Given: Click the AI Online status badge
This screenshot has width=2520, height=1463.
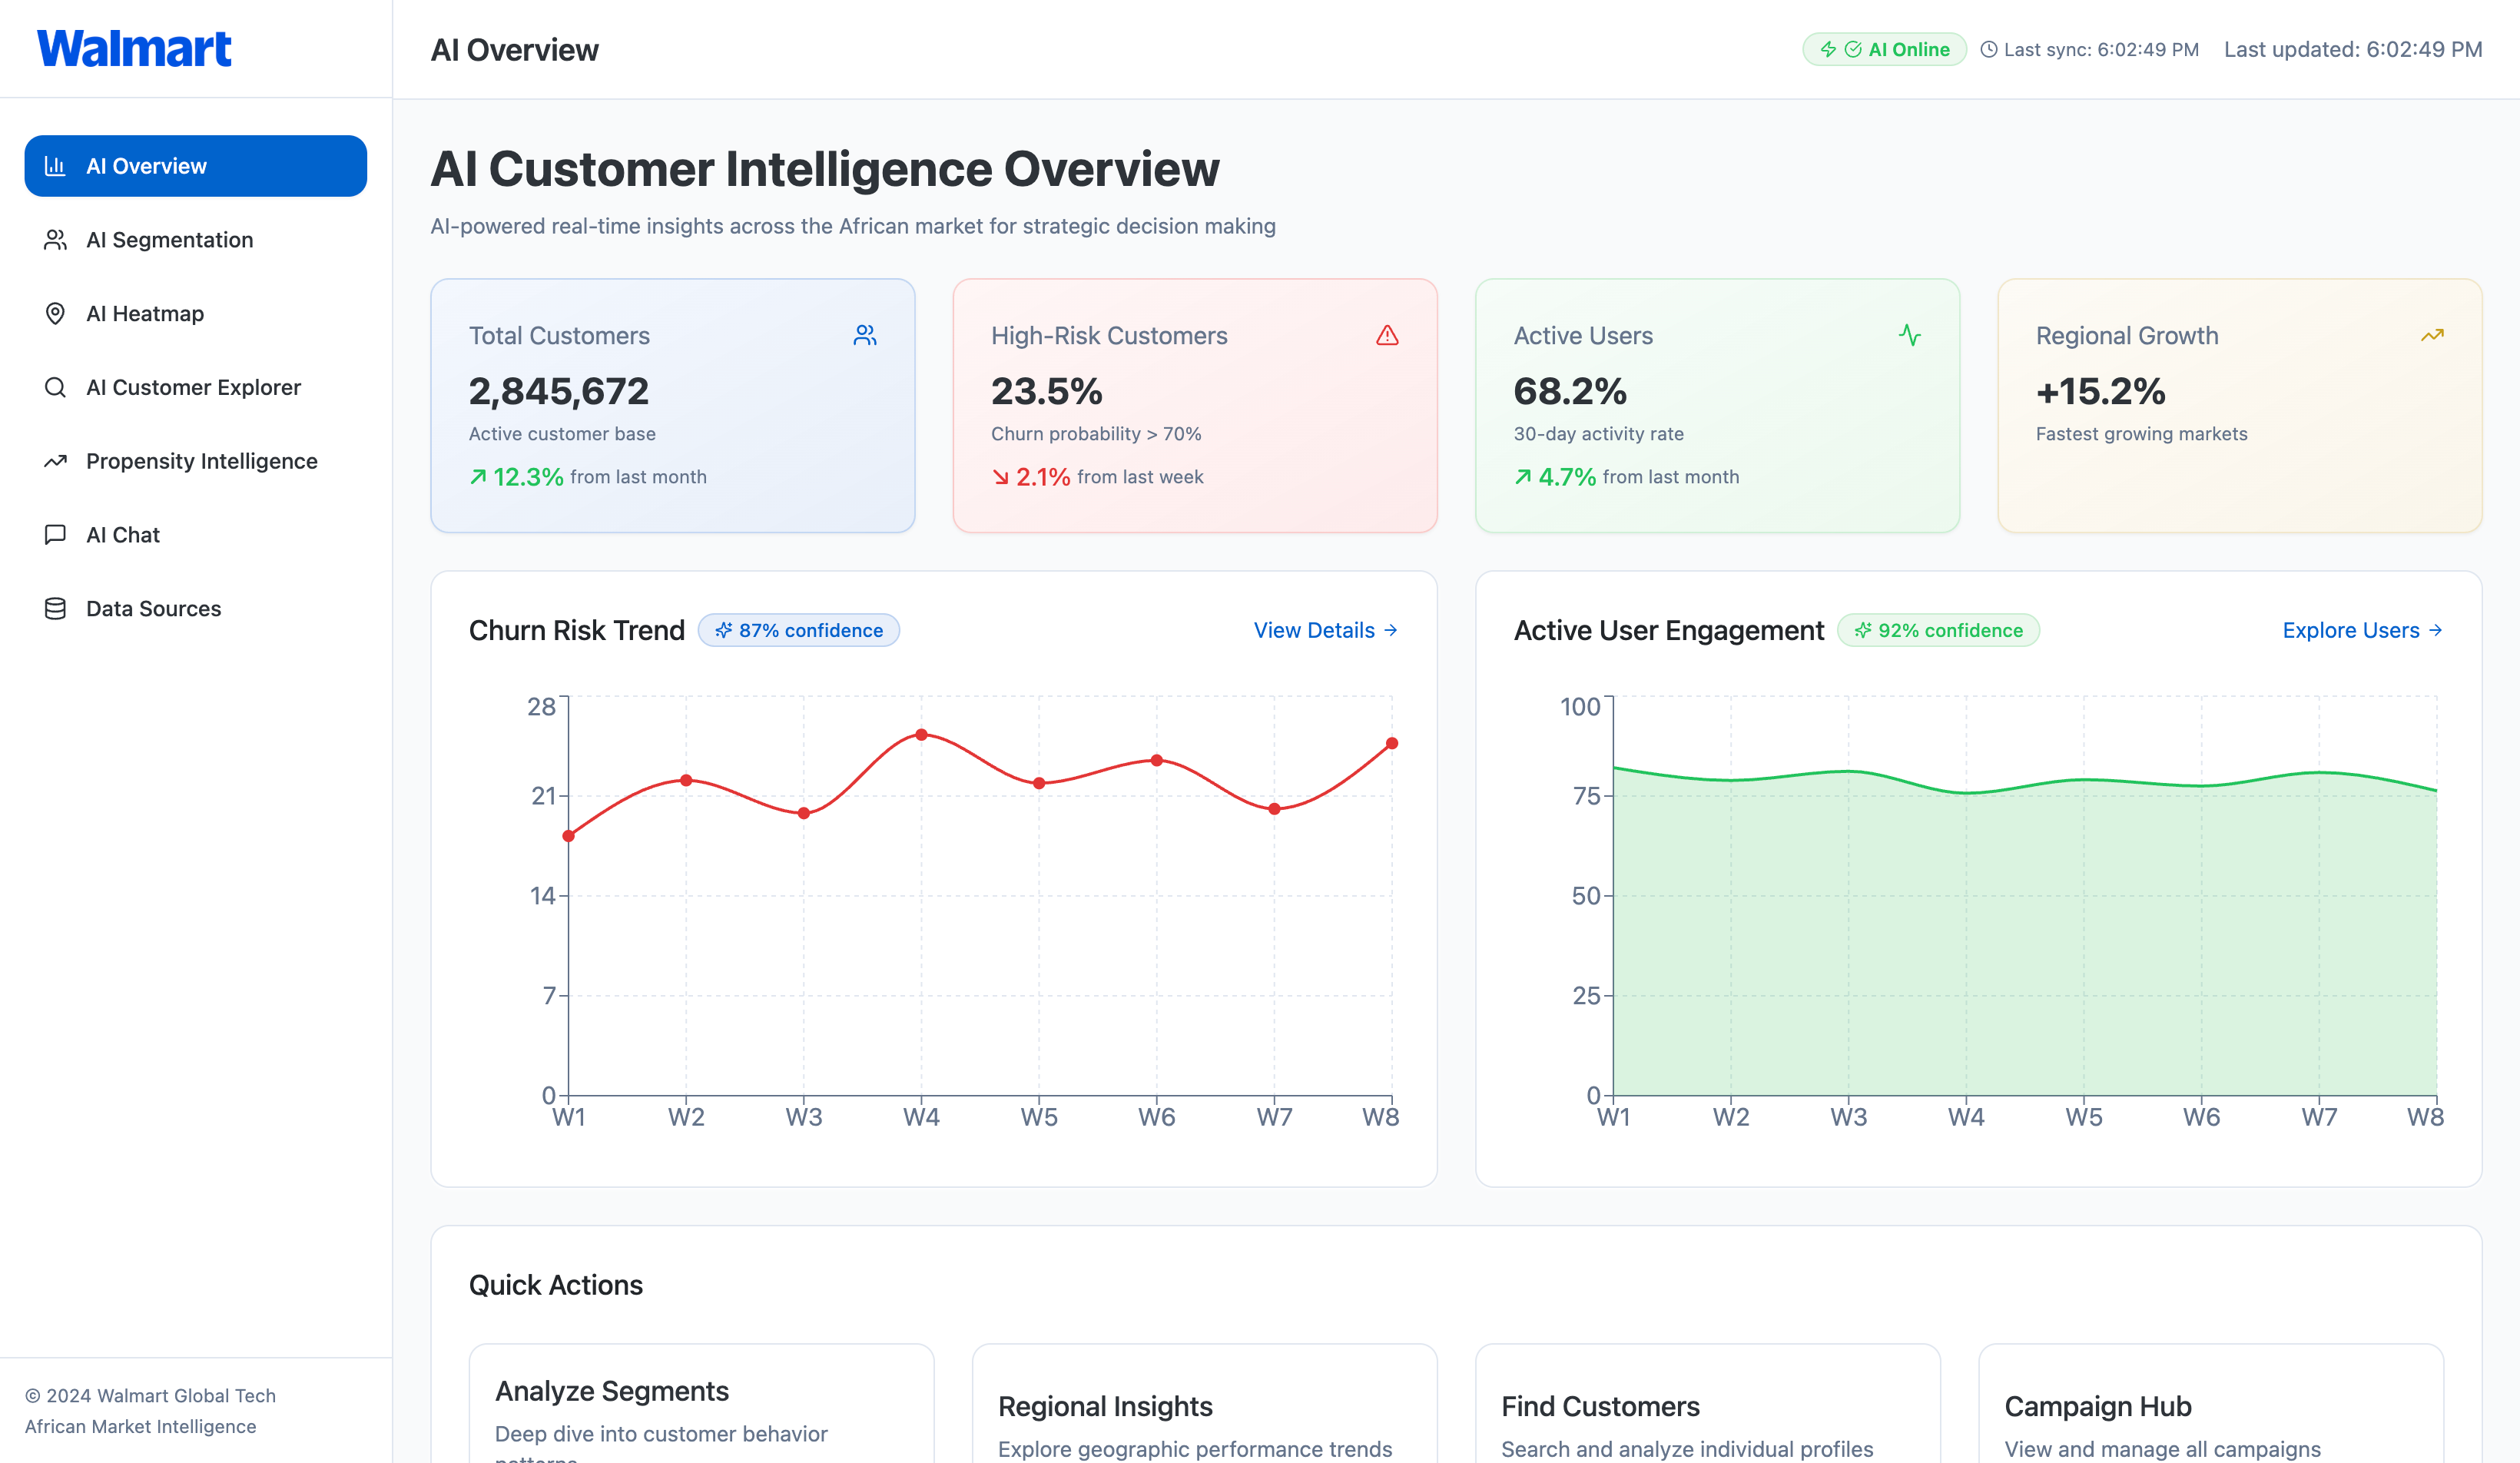Looking at the screenshot, I should click(1884, 49).
